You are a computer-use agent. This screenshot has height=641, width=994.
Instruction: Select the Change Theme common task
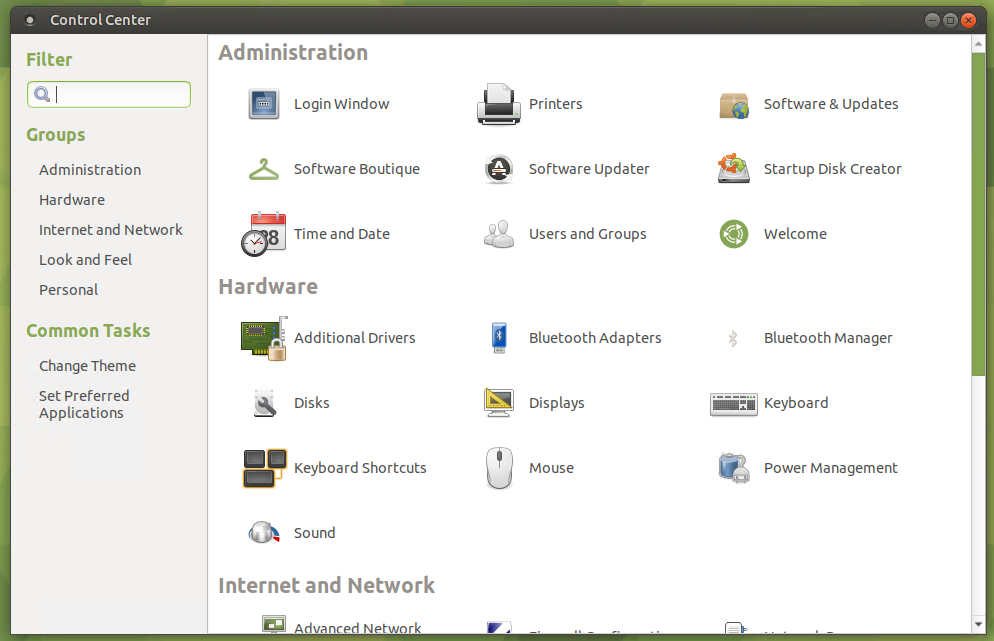coord(87,366)
